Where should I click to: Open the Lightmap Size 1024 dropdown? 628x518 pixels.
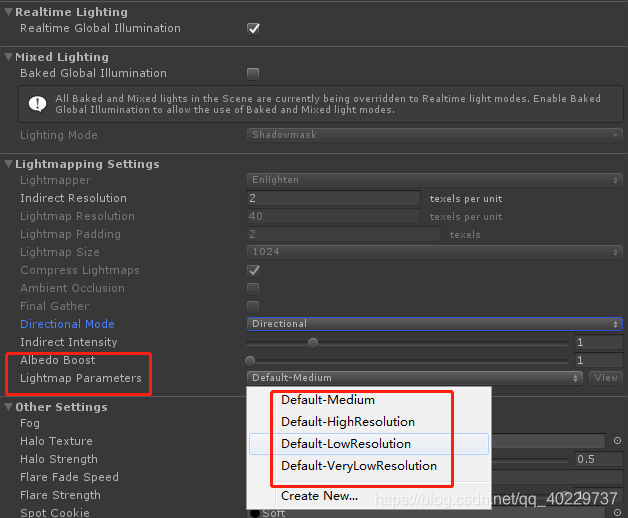pyautogui.click(x=435, y=252)
